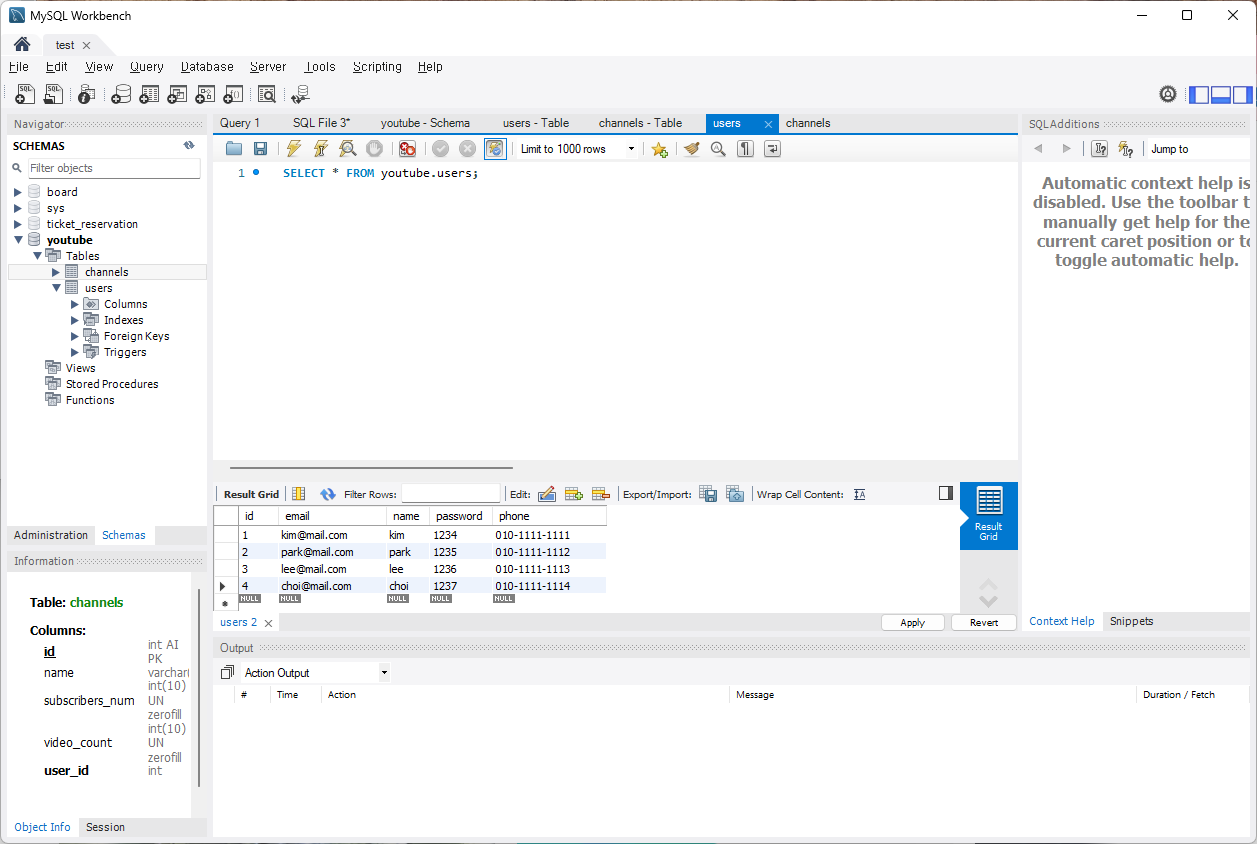Screen dimensions: 1257x844
Task: Search table data toolbar icon
Action: click(x=266, y=94)
